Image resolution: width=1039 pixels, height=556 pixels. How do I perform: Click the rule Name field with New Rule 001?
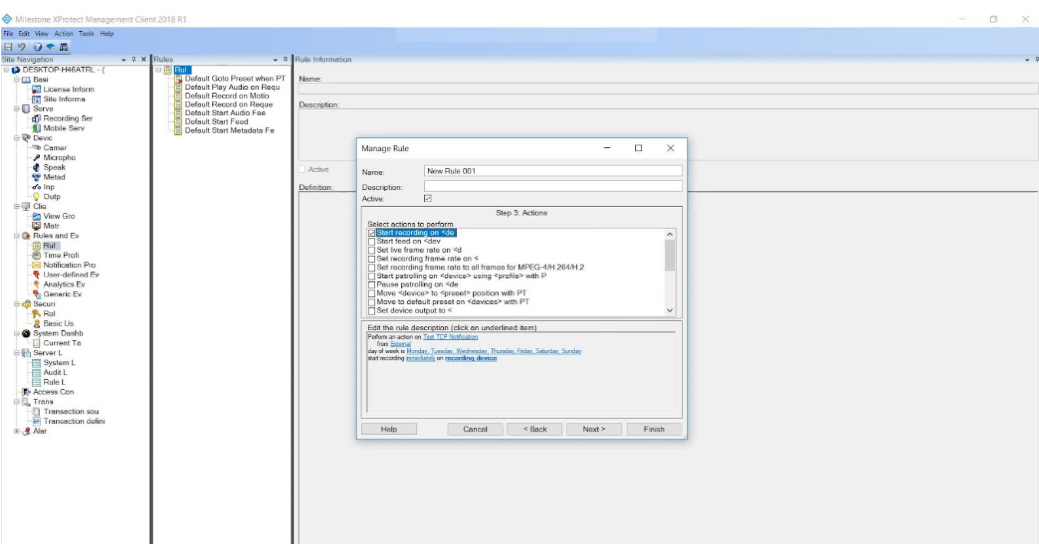coord(553,171)
